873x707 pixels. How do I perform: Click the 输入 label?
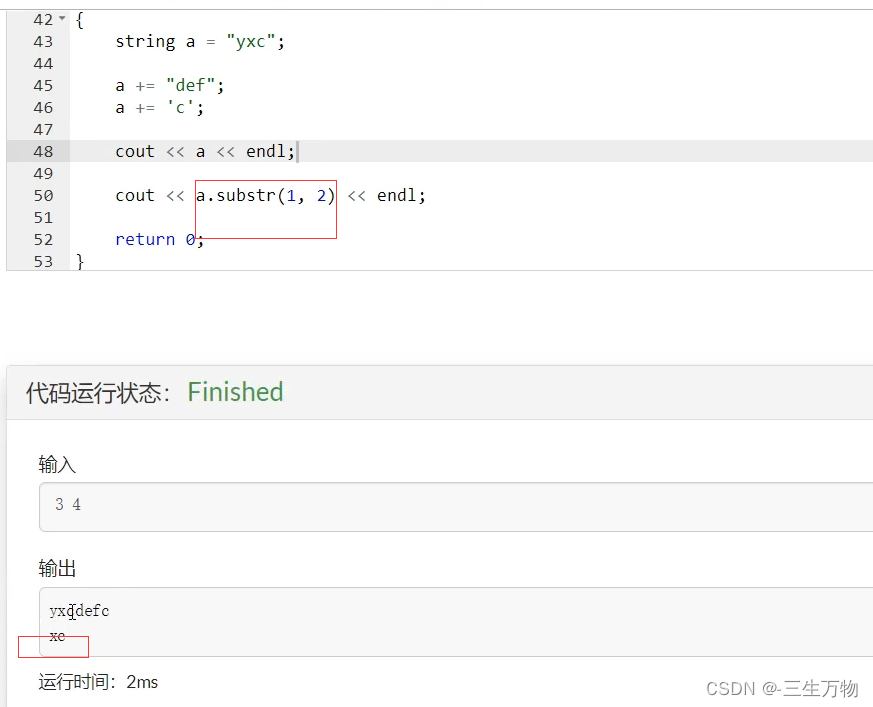[x=57, y=464]
